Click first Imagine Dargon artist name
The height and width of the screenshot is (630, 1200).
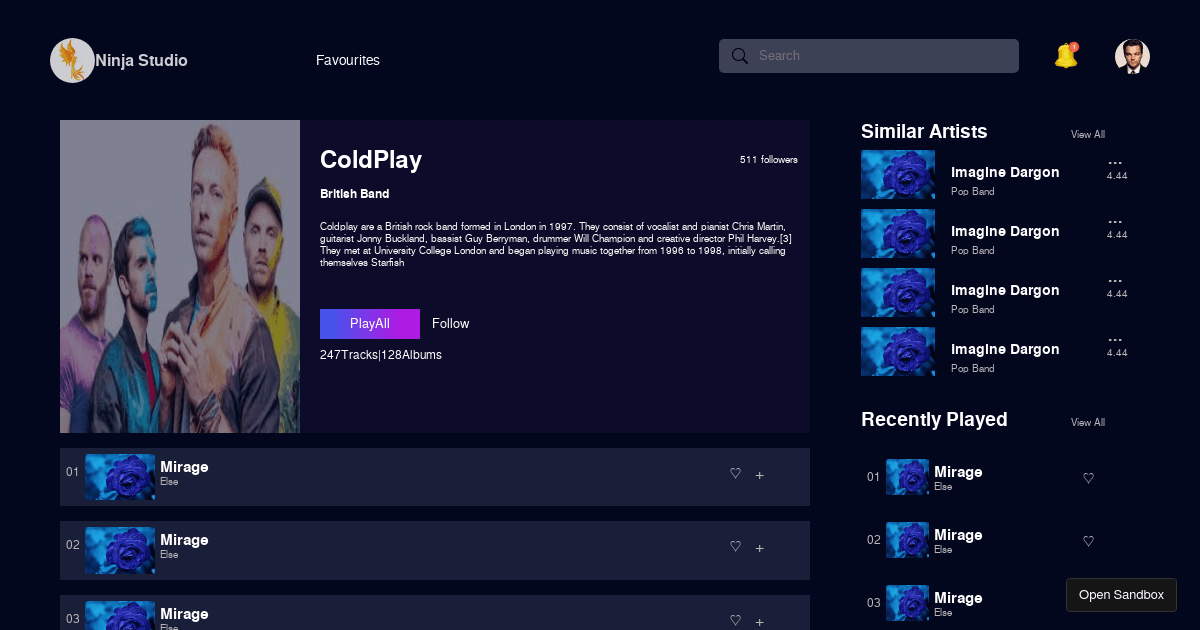[x=1005, y=172]
